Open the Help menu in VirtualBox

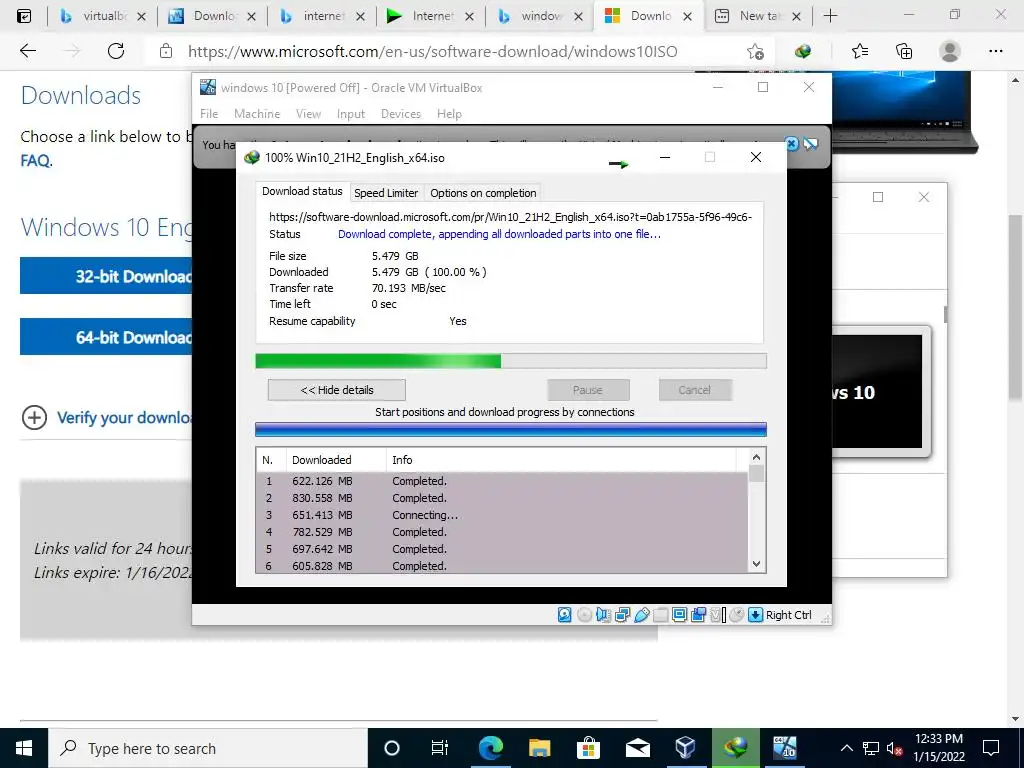click(449, 114)
